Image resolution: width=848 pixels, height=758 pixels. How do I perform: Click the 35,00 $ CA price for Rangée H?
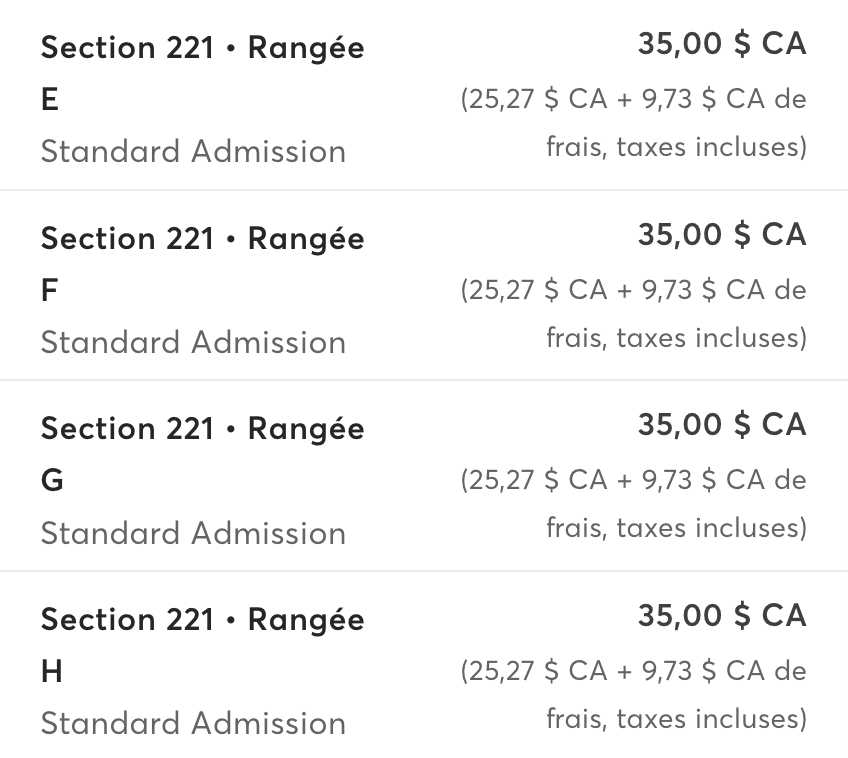(722, 615)
